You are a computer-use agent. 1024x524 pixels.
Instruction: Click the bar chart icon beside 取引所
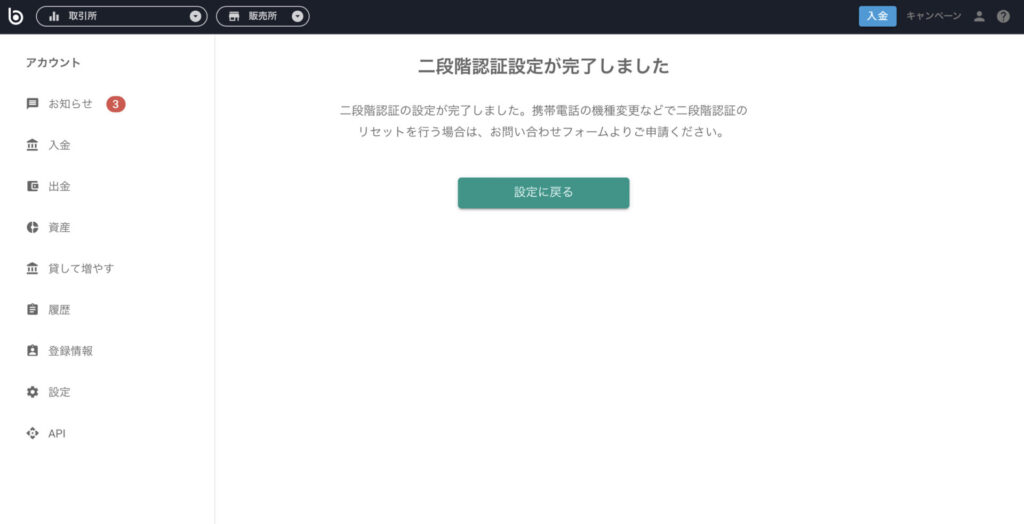click(x=54, y=16)
